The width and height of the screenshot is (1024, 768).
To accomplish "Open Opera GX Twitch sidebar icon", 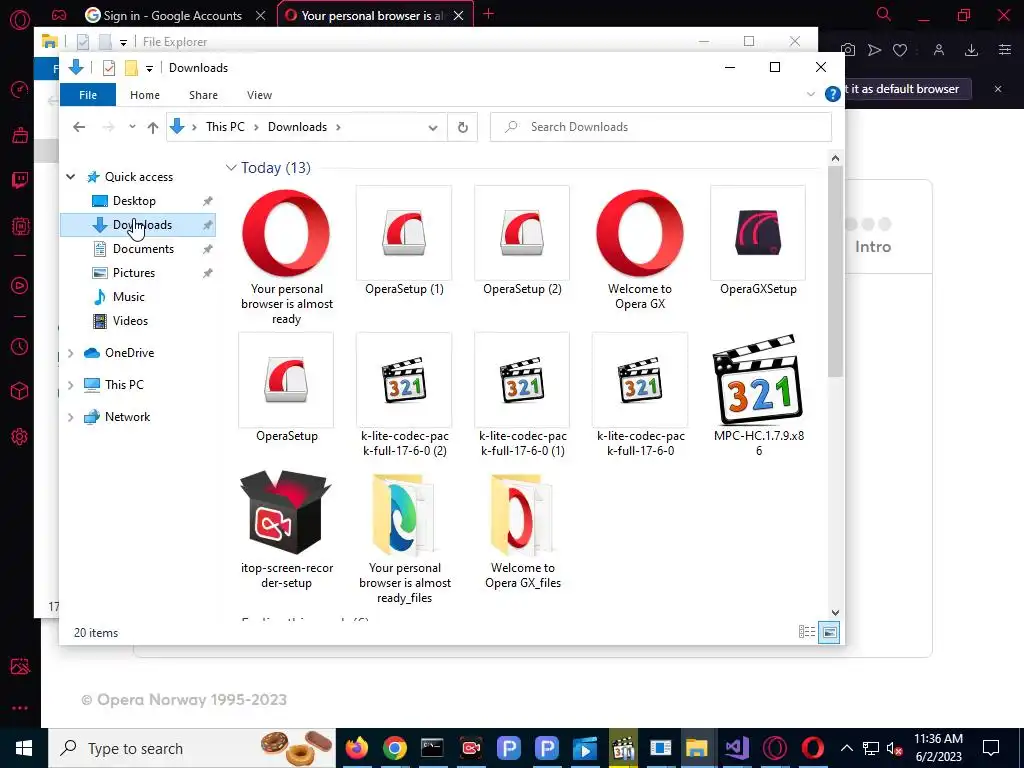I will click(x=20, y=180).
